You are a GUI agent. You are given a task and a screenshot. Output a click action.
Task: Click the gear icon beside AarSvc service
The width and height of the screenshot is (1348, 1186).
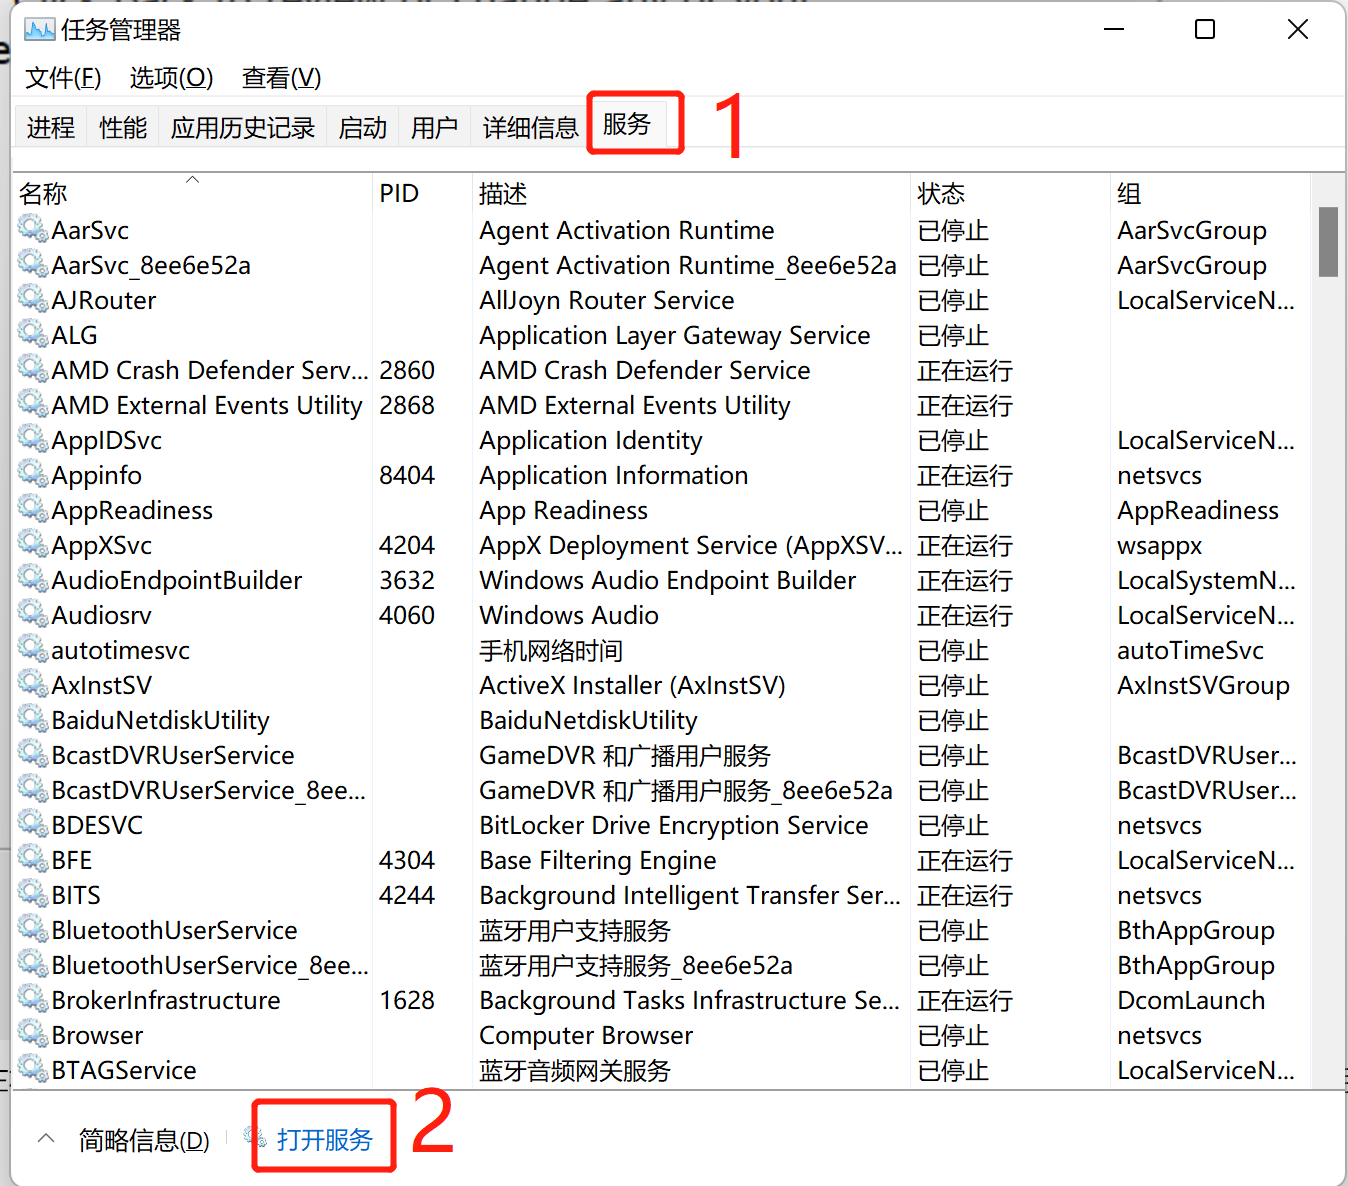tap(33, 229)
